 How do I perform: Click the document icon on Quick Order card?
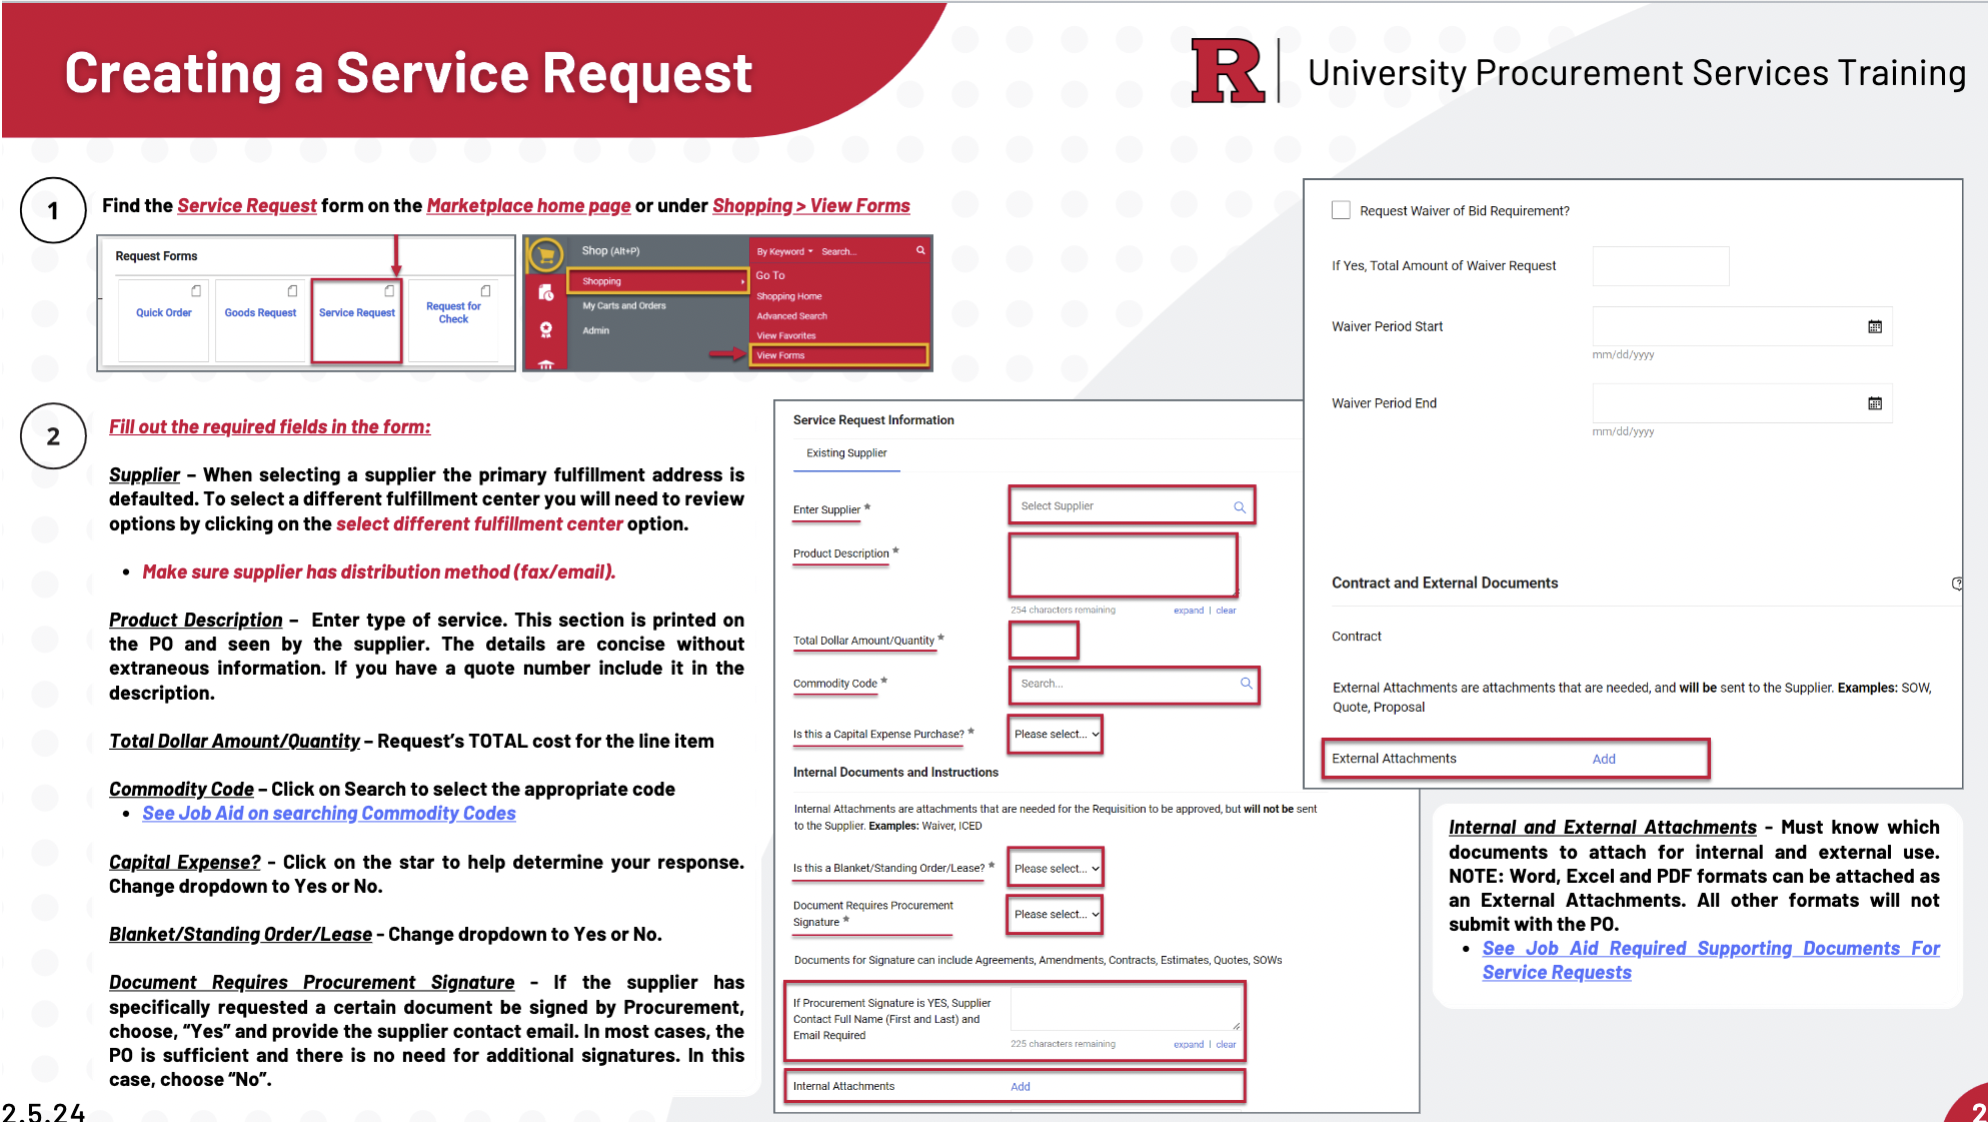[x=196, y=291]
